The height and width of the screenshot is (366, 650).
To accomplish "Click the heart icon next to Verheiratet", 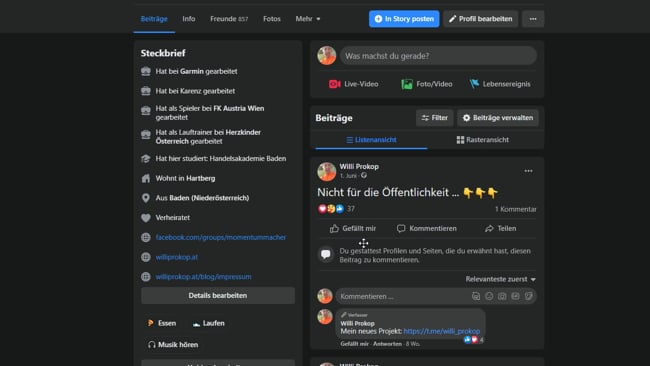I will click(146, 218).
